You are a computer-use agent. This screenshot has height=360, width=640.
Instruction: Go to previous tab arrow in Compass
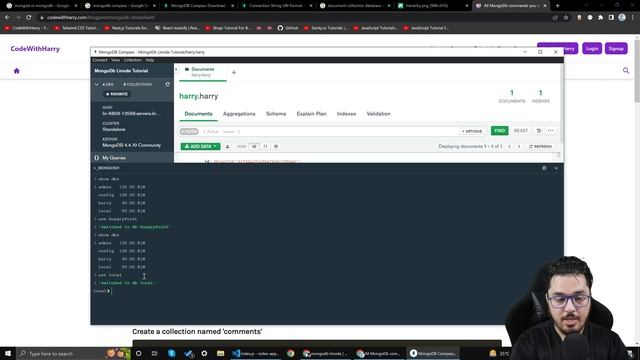point(176,69)
